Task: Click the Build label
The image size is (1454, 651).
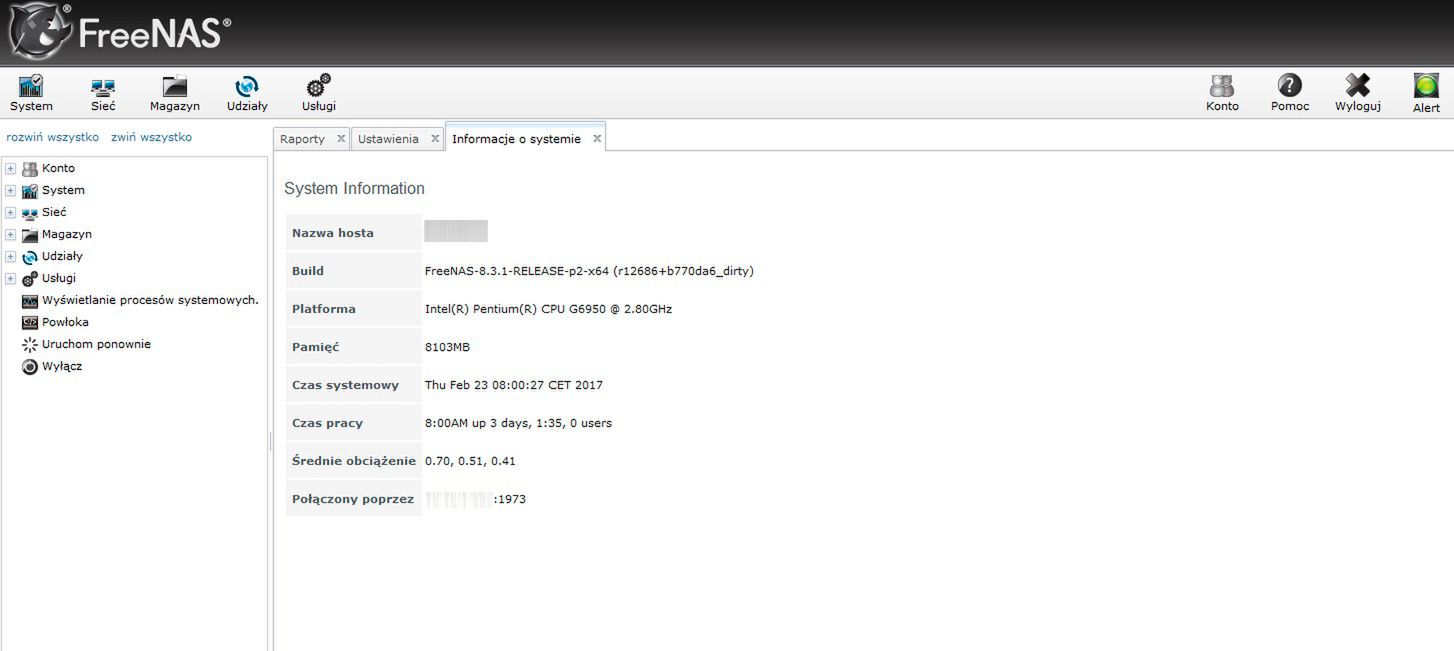Action: click(x=308, y=271)
